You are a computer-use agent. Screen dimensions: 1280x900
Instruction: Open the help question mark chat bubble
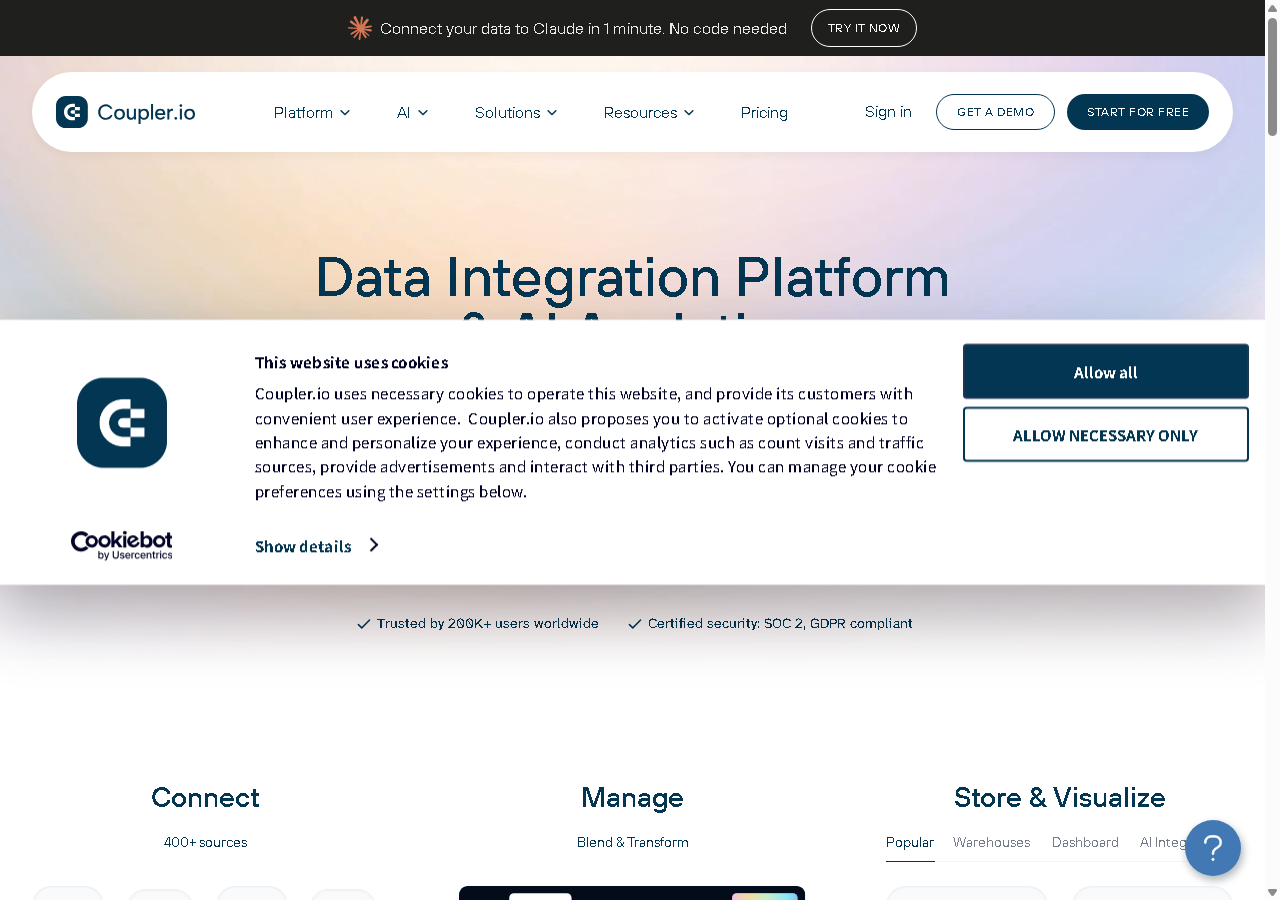[x=1213, y=848]
